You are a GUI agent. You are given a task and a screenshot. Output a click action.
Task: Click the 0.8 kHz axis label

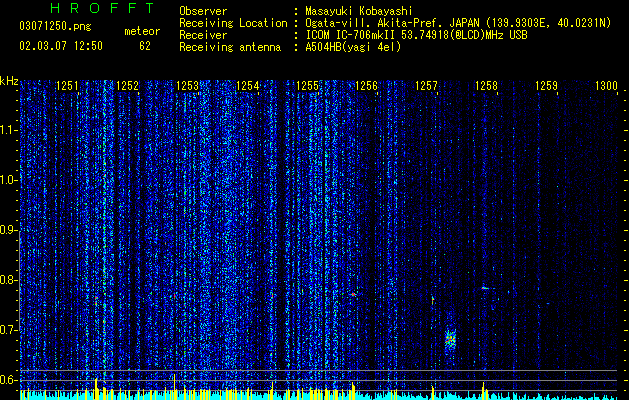point(9,280)
